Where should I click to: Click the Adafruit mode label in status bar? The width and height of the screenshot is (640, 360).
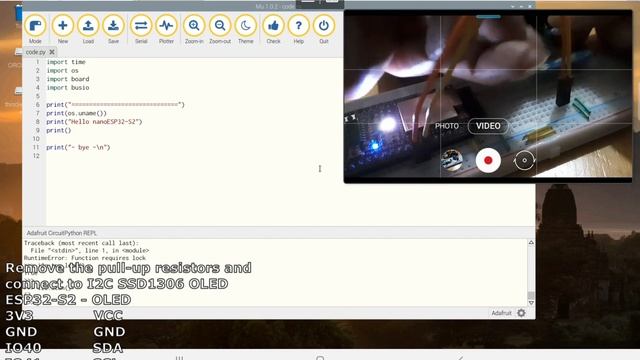coord(501,313)
